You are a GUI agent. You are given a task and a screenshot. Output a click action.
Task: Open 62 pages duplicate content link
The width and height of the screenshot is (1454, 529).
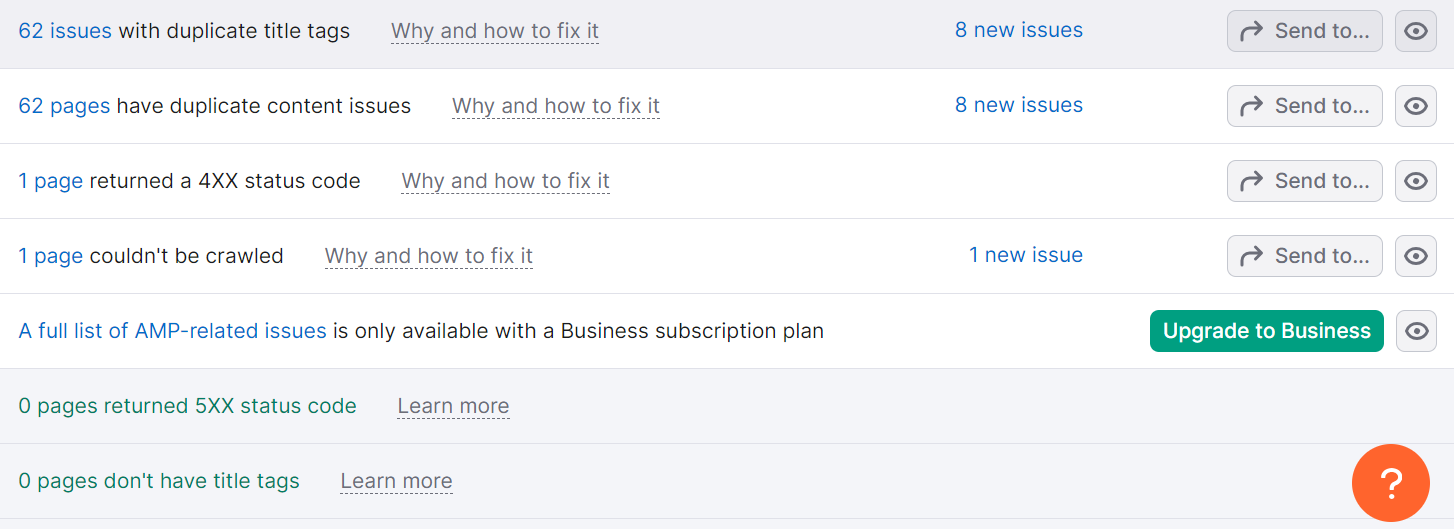point(64,106)
